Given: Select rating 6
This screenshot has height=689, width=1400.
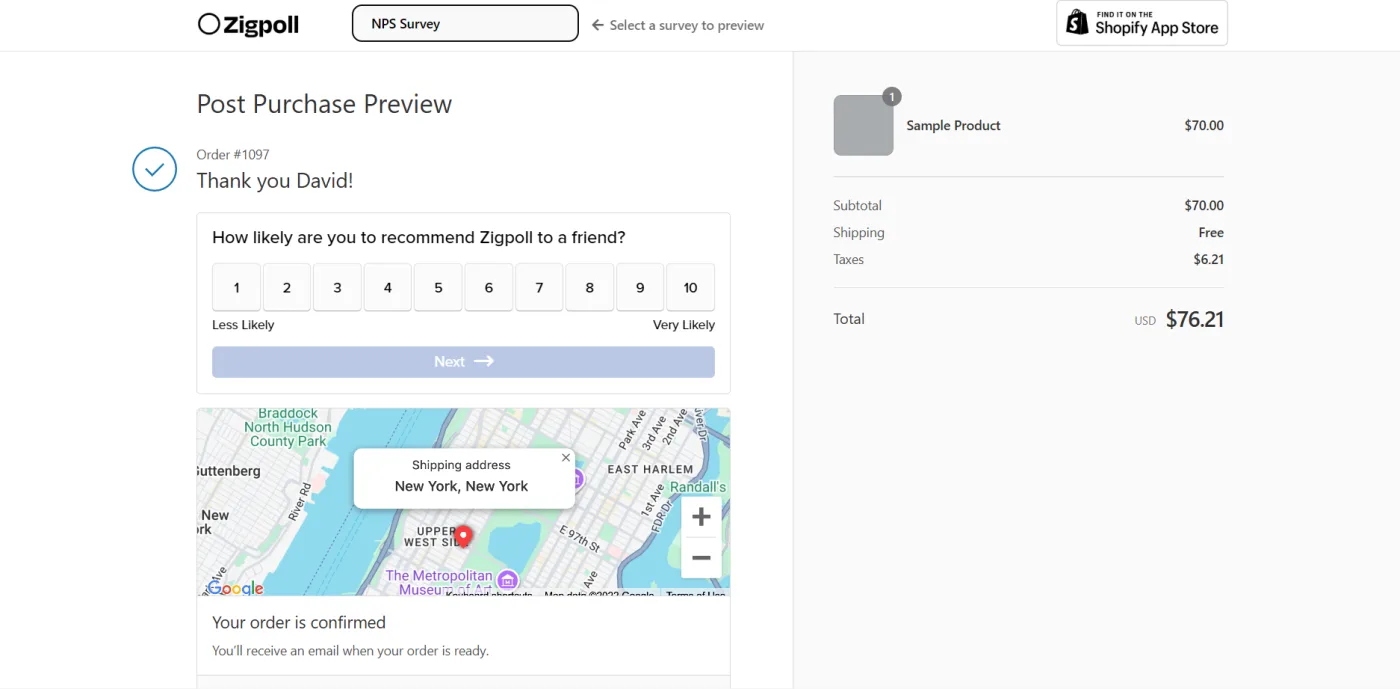Looking at the screenshot, I should click(x=489, y=288).
